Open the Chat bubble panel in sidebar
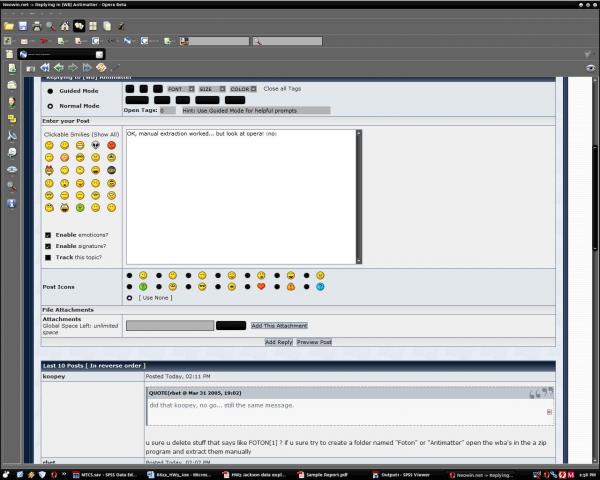The image size is (600, 480). pyautogui.click(x=12, y=152)
